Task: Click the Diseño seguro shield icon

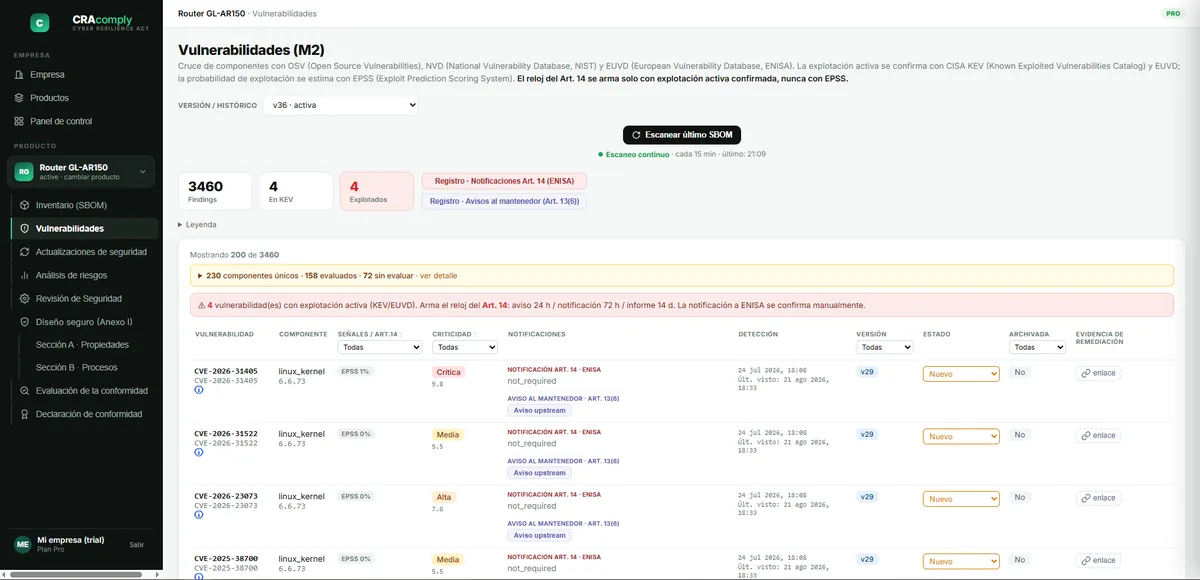Action: (25, 322)
